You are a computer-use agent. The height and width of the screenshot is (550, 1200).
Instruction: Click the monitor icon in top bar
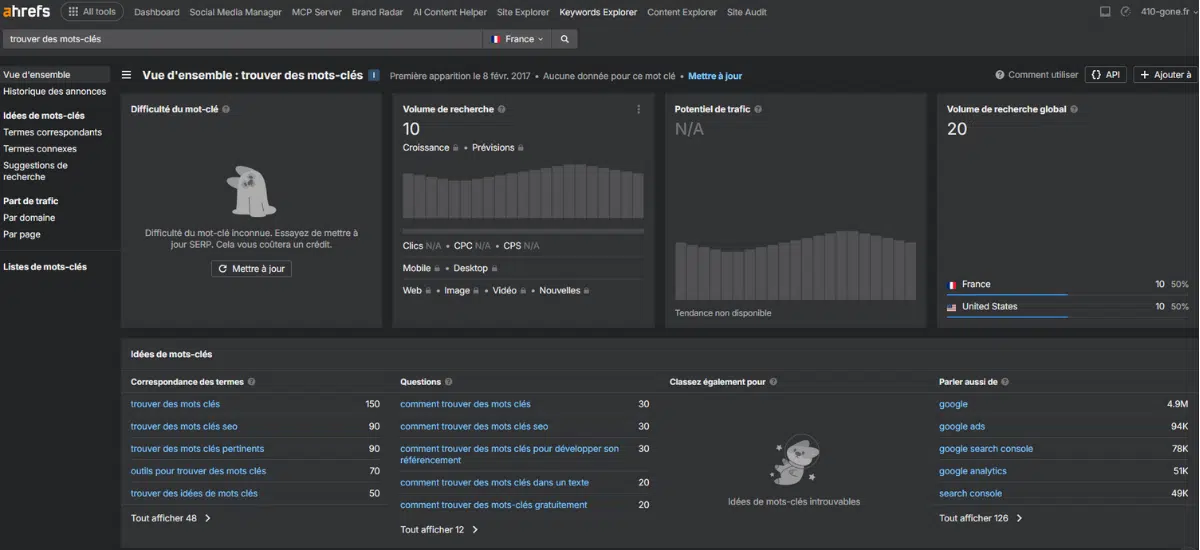1105,12
